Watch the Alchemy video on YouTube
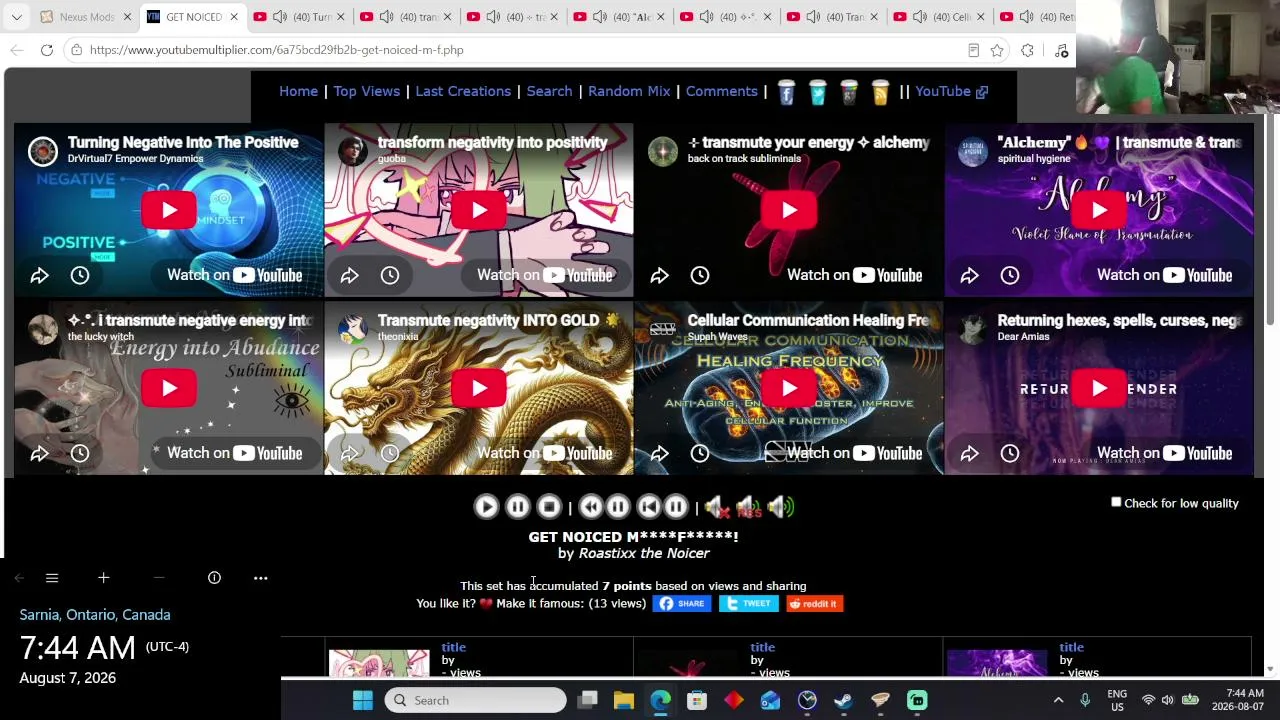1280x720 pixels. pos(1164,275)
